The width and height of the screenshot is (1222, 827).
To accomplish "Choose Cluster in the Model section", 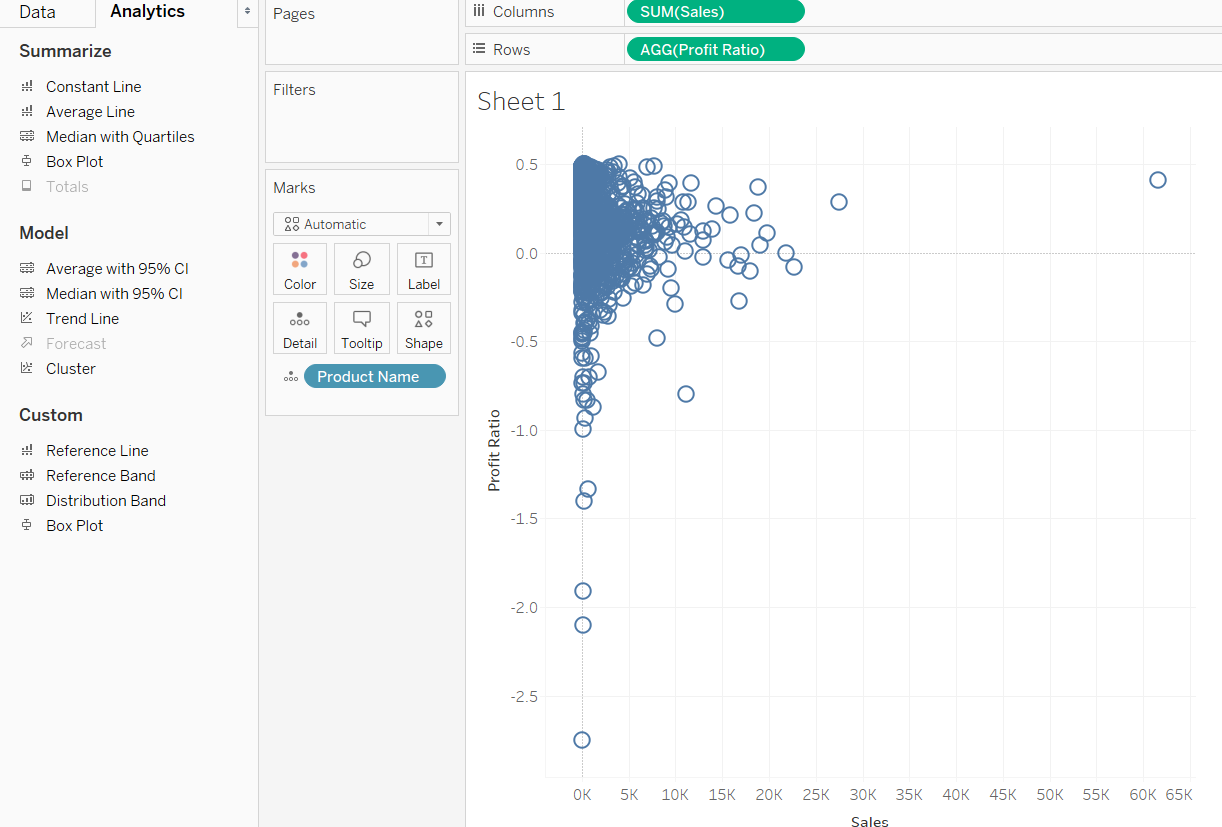I will click(x=71, y=368).
